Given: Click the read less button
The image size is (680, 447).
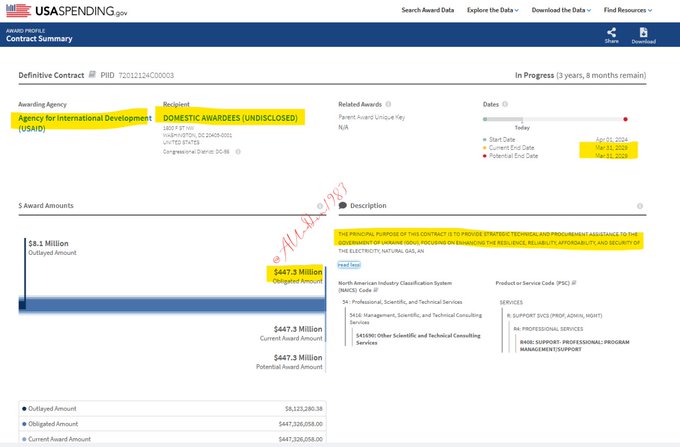Looking at the screenshot, I should pos(349,265).
